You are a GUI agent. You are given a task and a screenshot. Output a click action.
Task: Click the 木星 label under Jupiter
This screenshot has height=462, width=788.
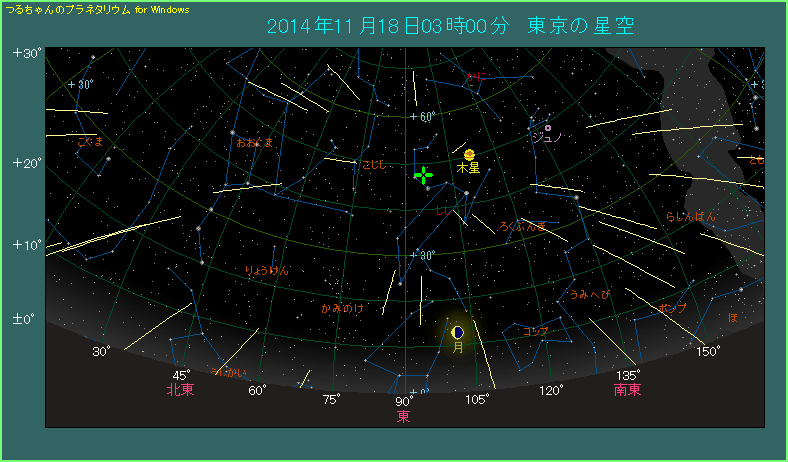468,169
